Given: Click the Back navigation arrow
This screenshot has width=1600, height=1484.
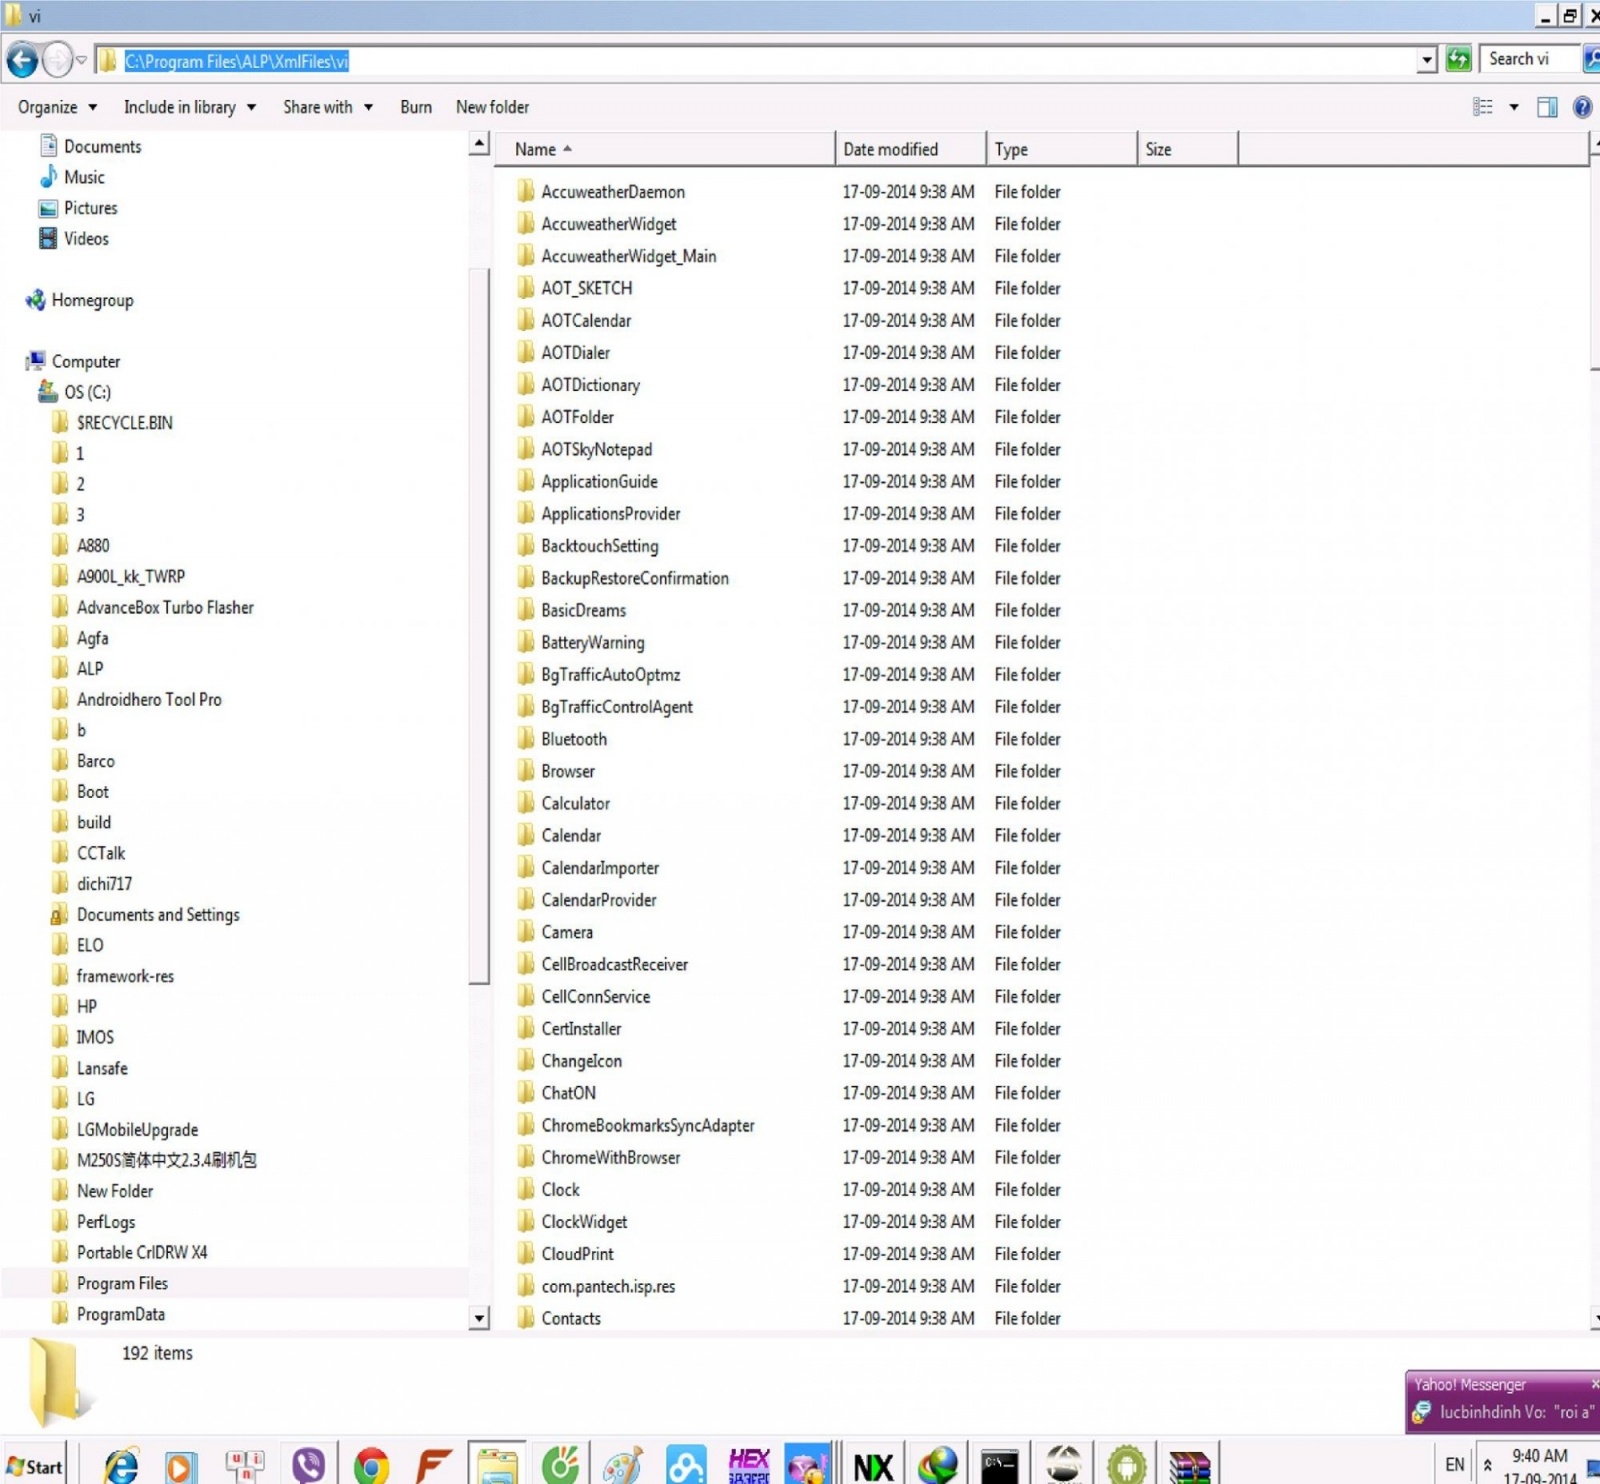Looking at the screenshot, I should tap(22, 60).
